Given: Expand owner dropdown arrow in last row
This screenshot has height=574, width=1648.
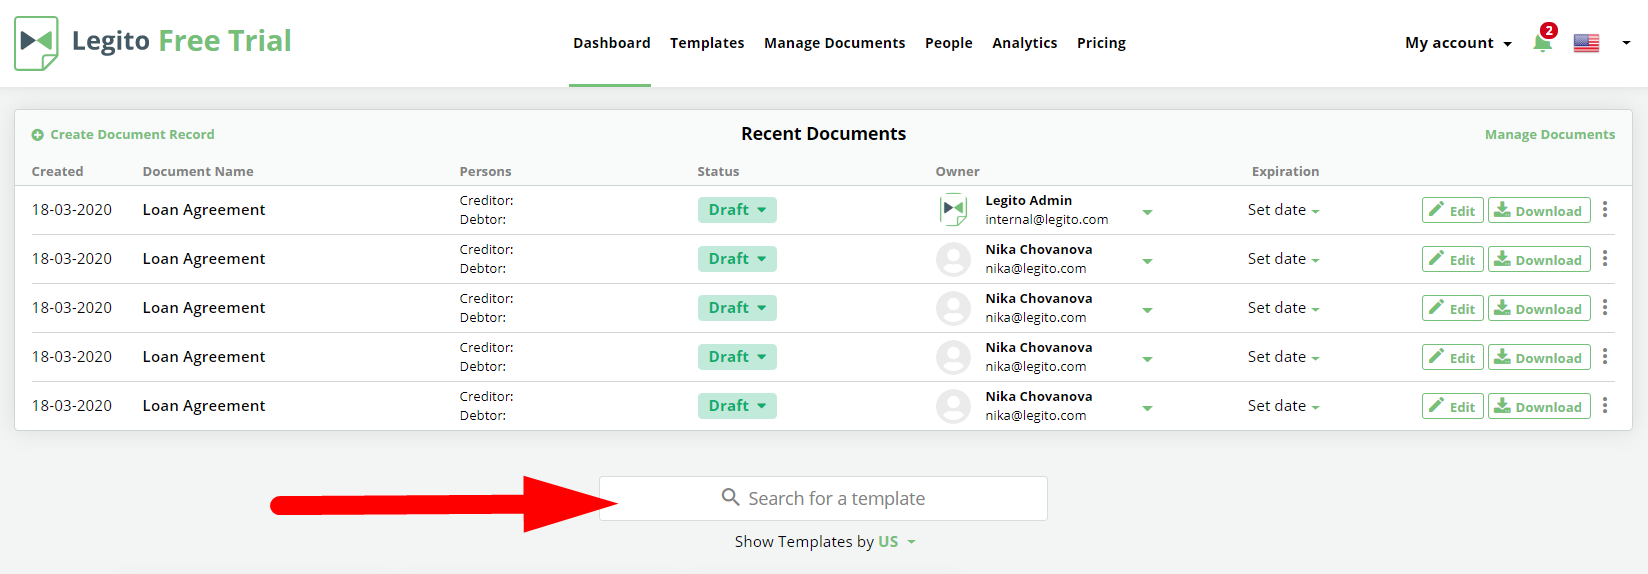Looking at the screenshot, I should point(1147,408).
